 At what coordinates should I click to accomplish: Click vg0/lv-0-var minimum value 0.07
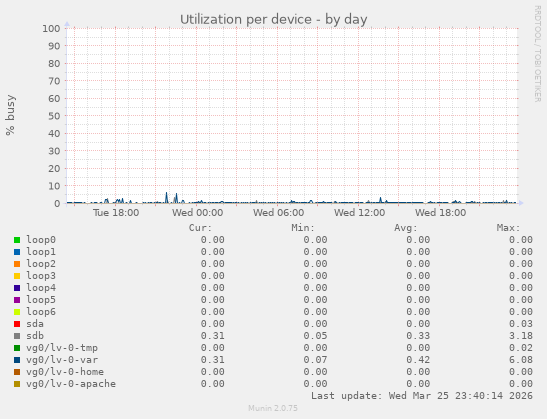[x=315, y=360]
